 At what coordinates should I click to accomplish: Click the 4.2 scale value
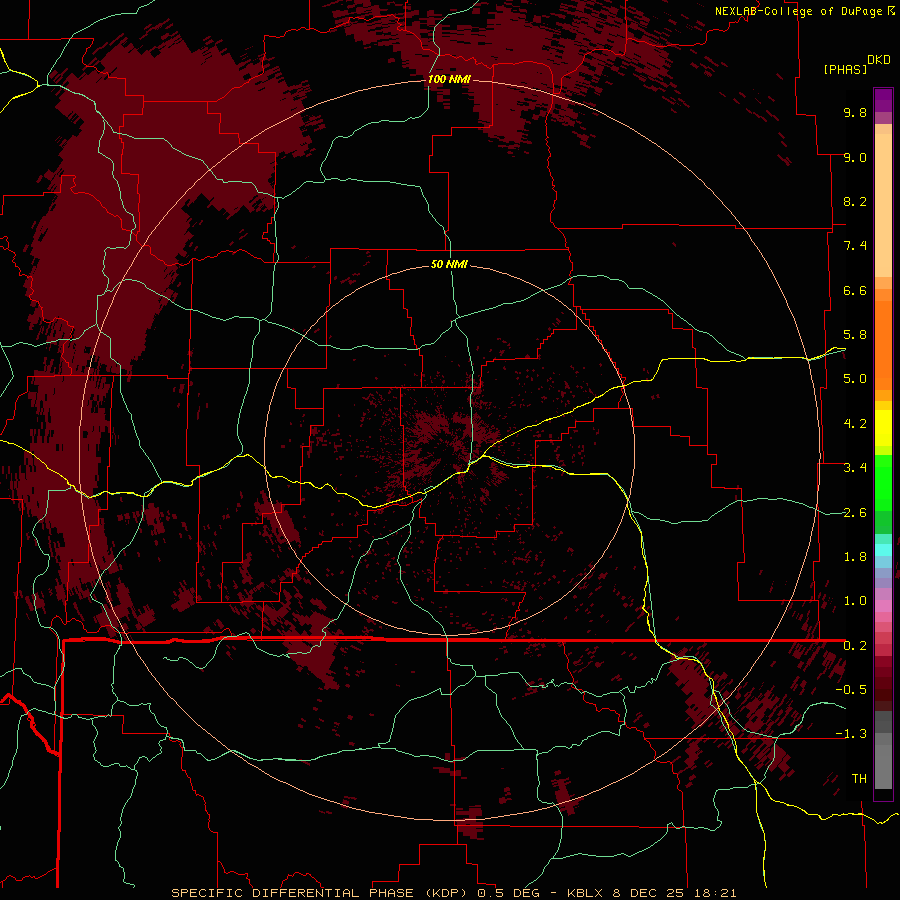pyautogui.click(x=855, y=424)
